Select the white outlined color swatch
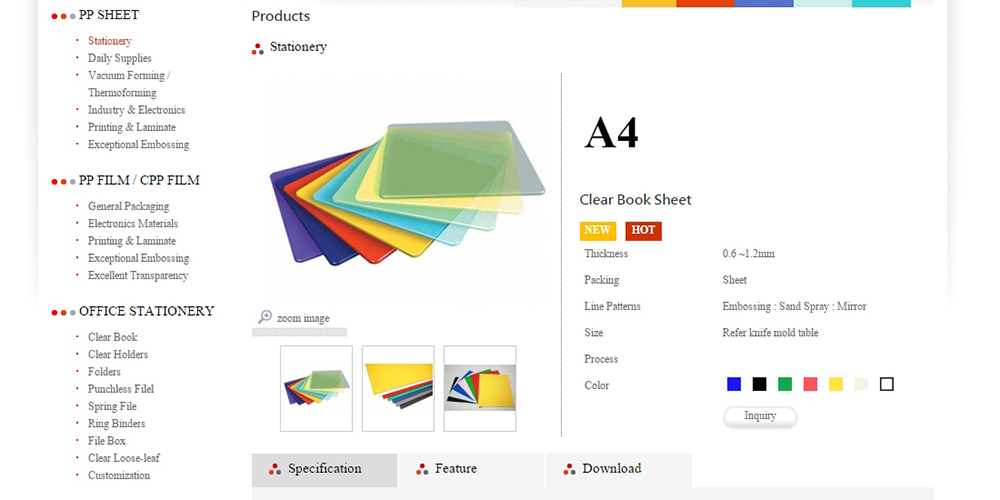The width and height of the screenshot is (1000, 500). point(886,384)
